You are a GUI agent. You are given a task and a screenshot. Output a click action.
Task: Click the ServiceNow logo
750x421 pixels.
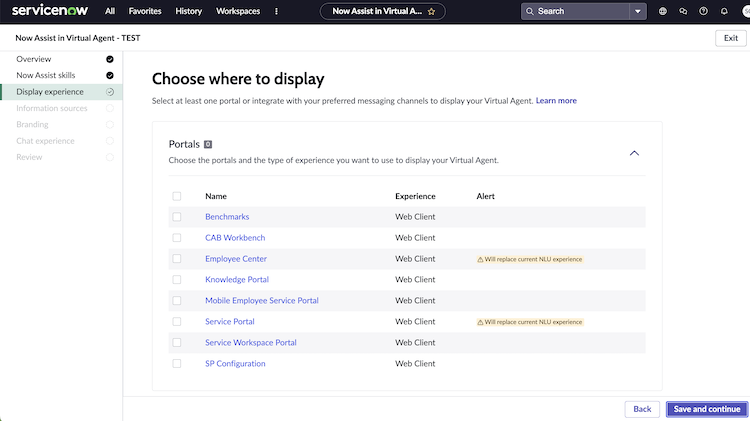[x=50, y=11]
